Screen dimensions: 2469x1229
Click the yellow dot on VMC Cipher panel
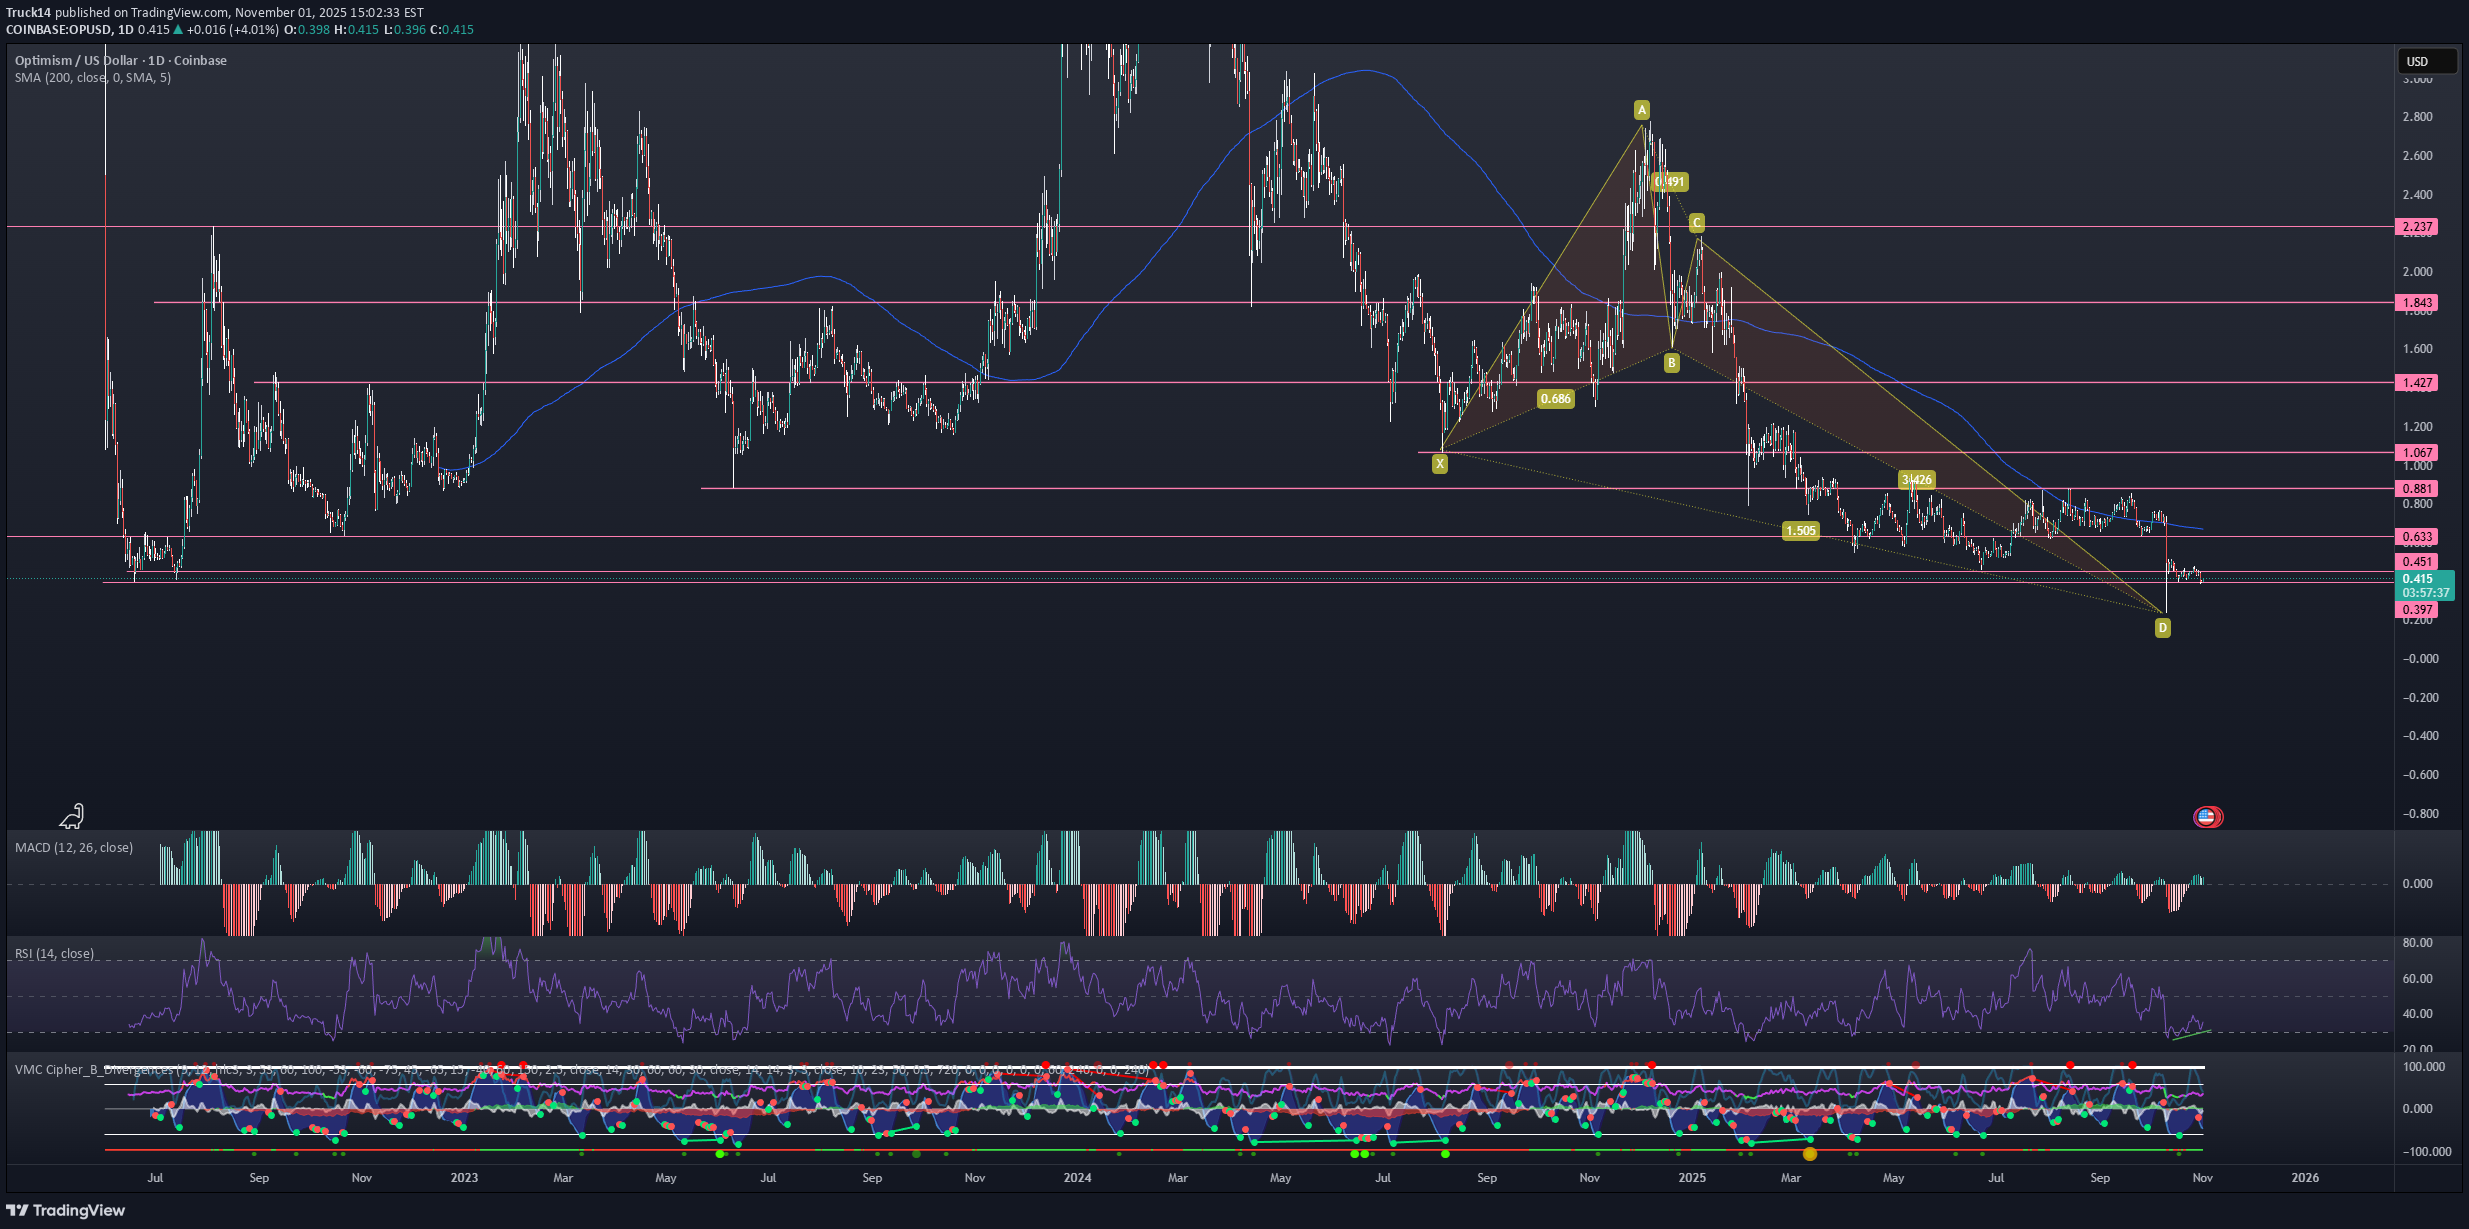coord(1809,1154)
